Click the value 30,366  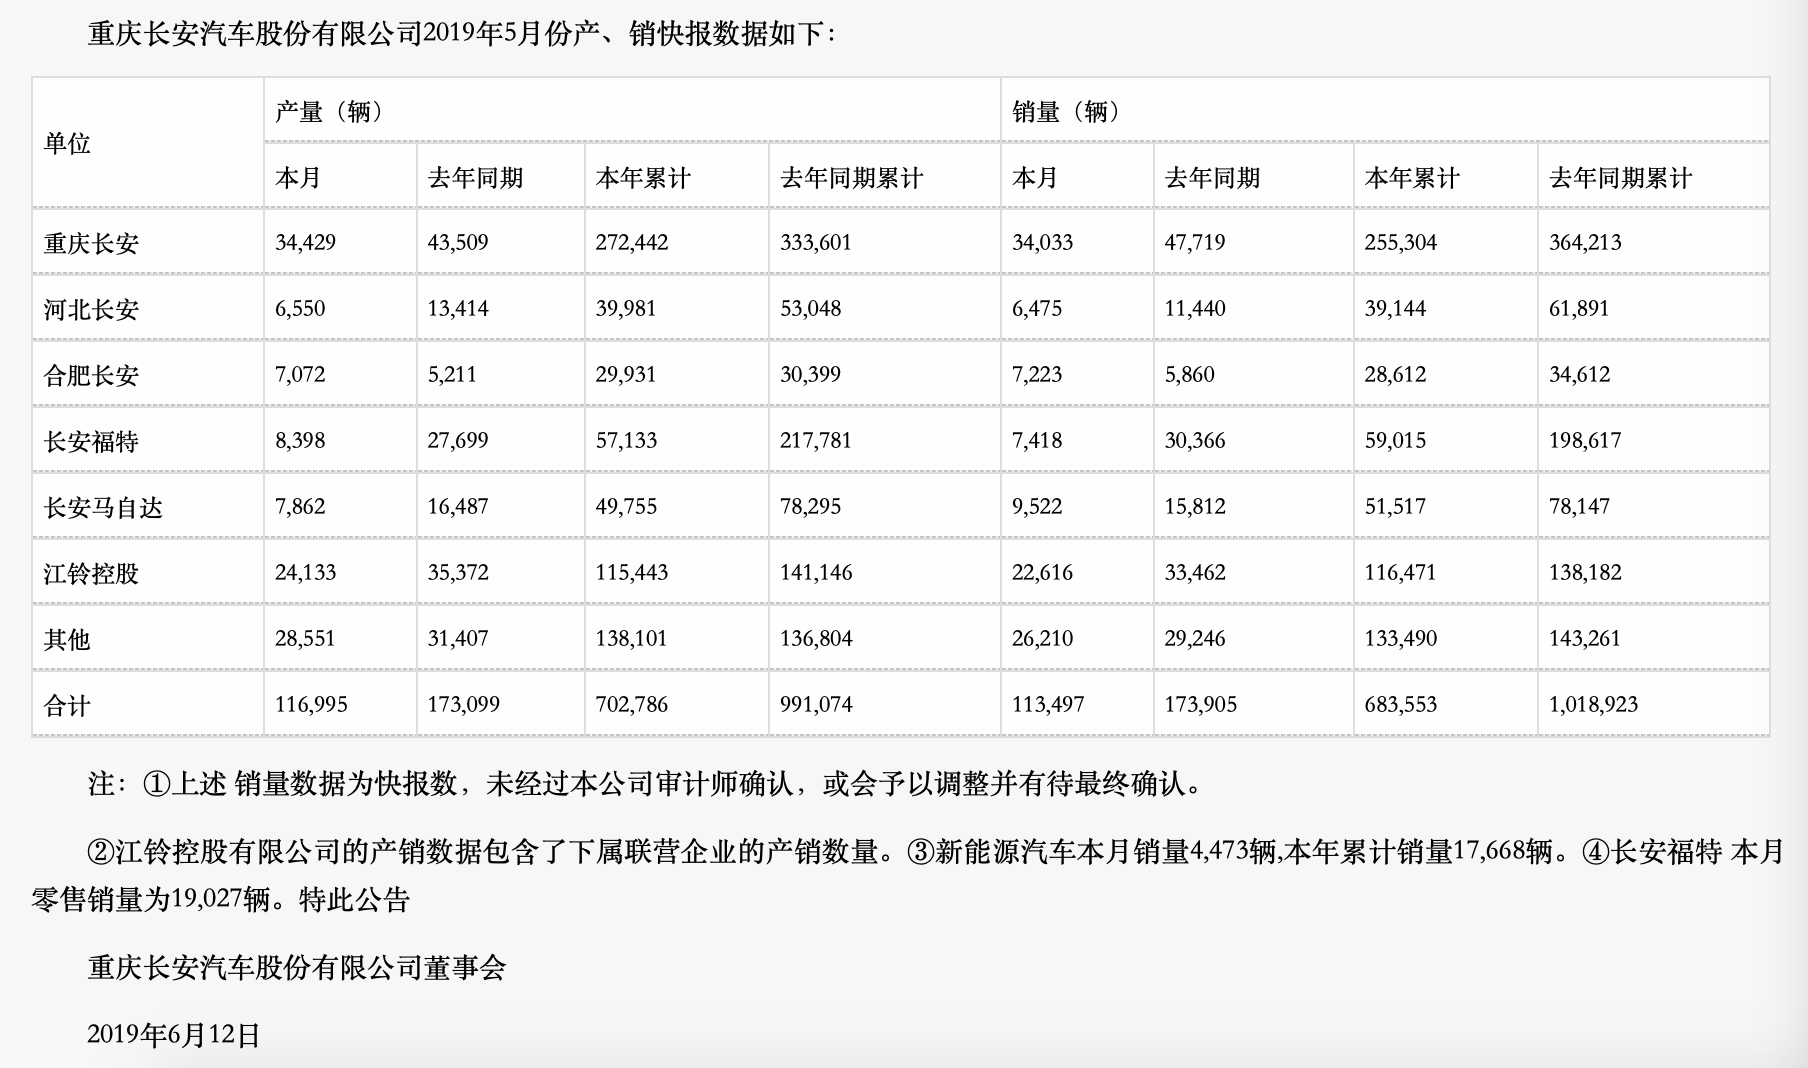(1195, 440)
